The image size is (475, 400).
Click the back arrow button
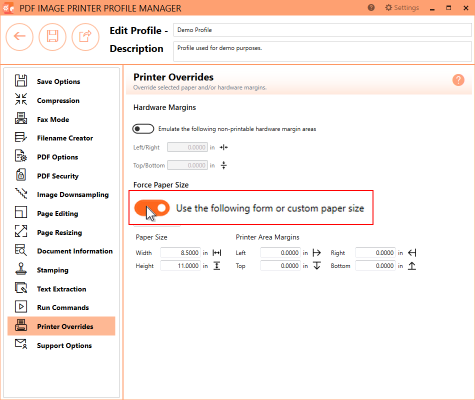pyautogui.click(x=20, y=36)
